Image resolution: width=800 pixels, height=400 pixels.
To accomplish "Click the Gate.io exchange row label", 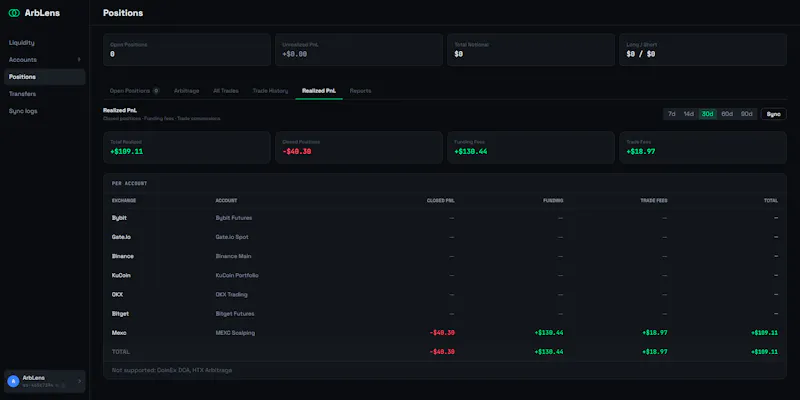I will 121,237.
